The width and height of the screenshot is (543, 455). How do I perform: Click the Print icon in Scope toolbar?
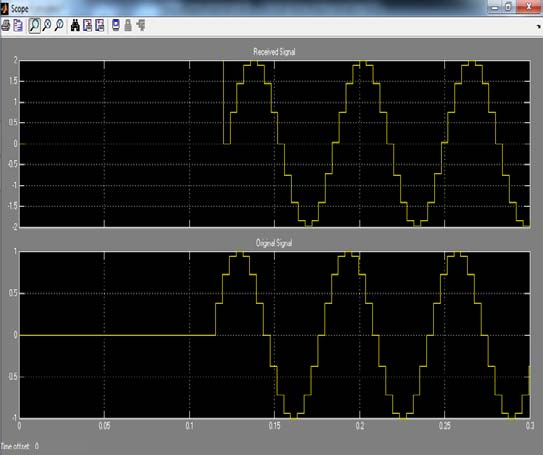(6, 25)
